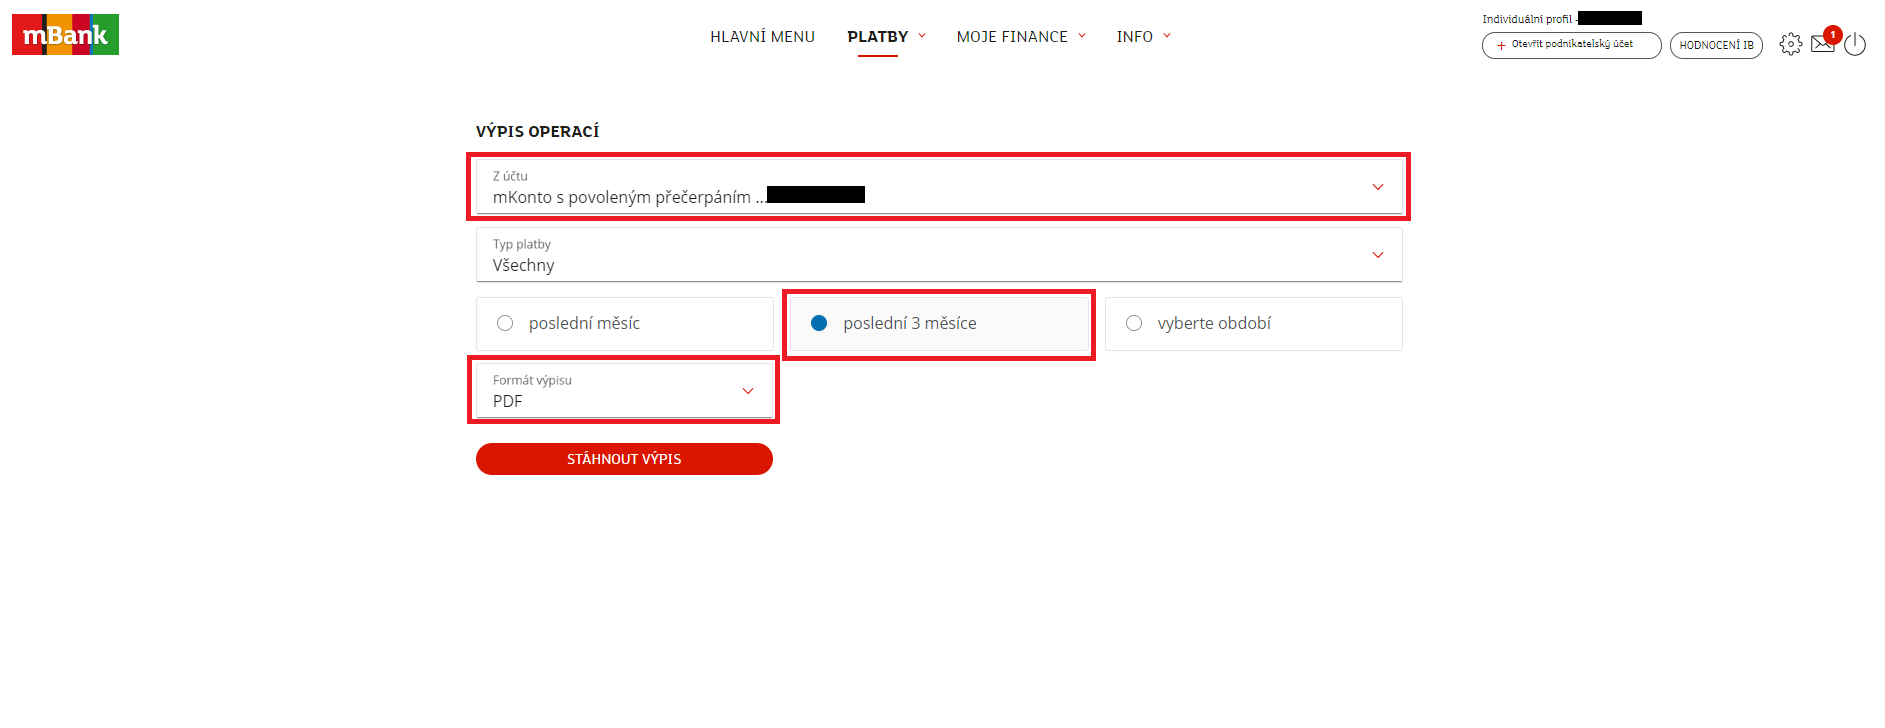This screenshot has width=1885, height=728.
Task: Open the Typ platby dropdown
Action: [939, 255]
